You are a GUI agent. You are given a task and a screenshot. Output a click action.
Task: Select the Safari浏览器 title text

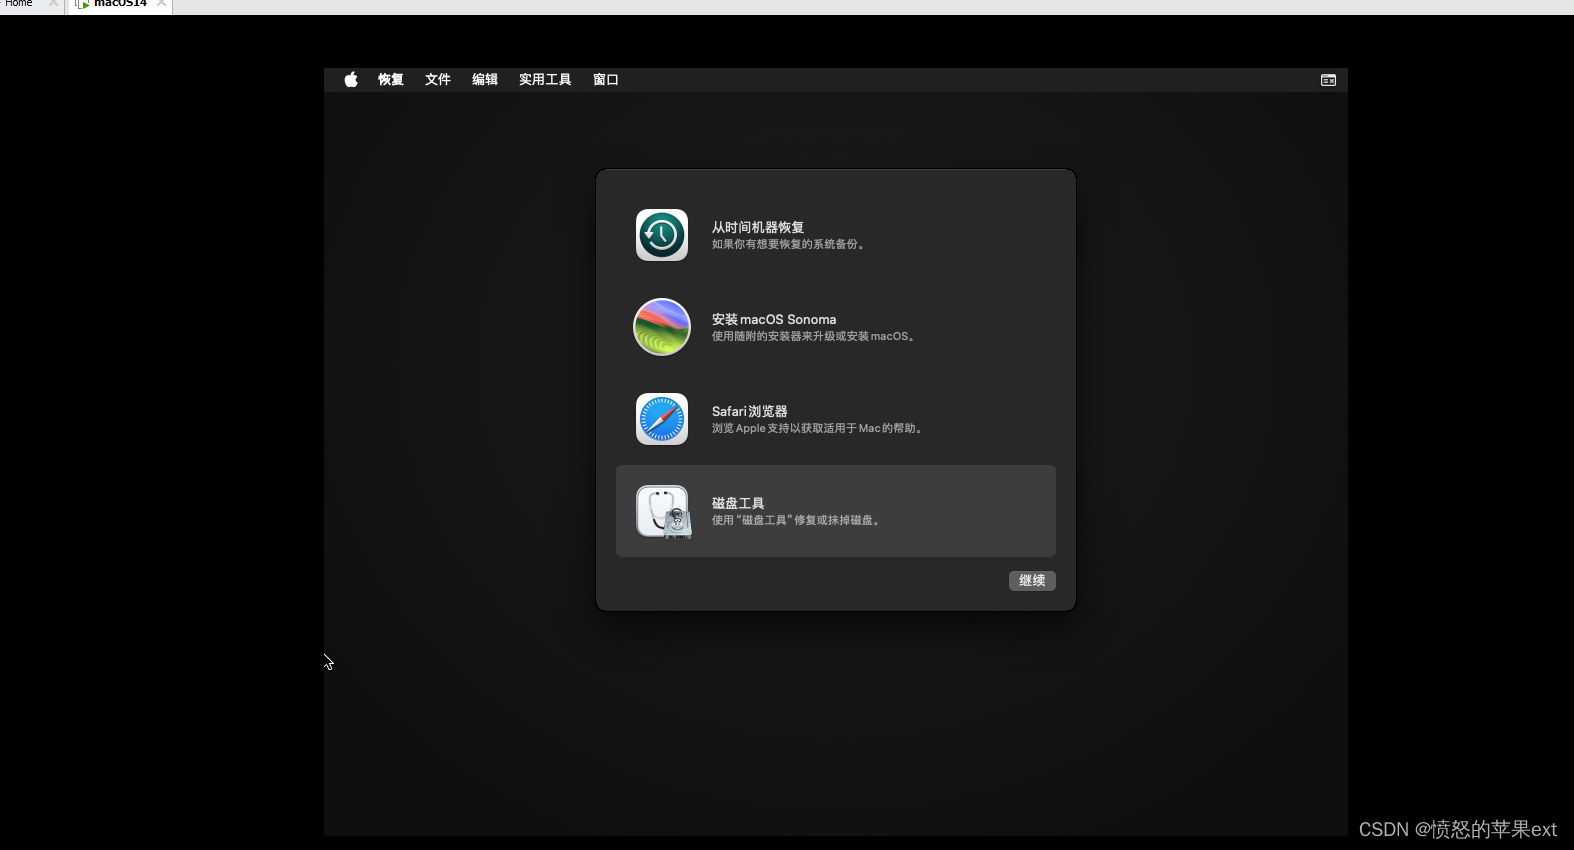pos(750,412)
